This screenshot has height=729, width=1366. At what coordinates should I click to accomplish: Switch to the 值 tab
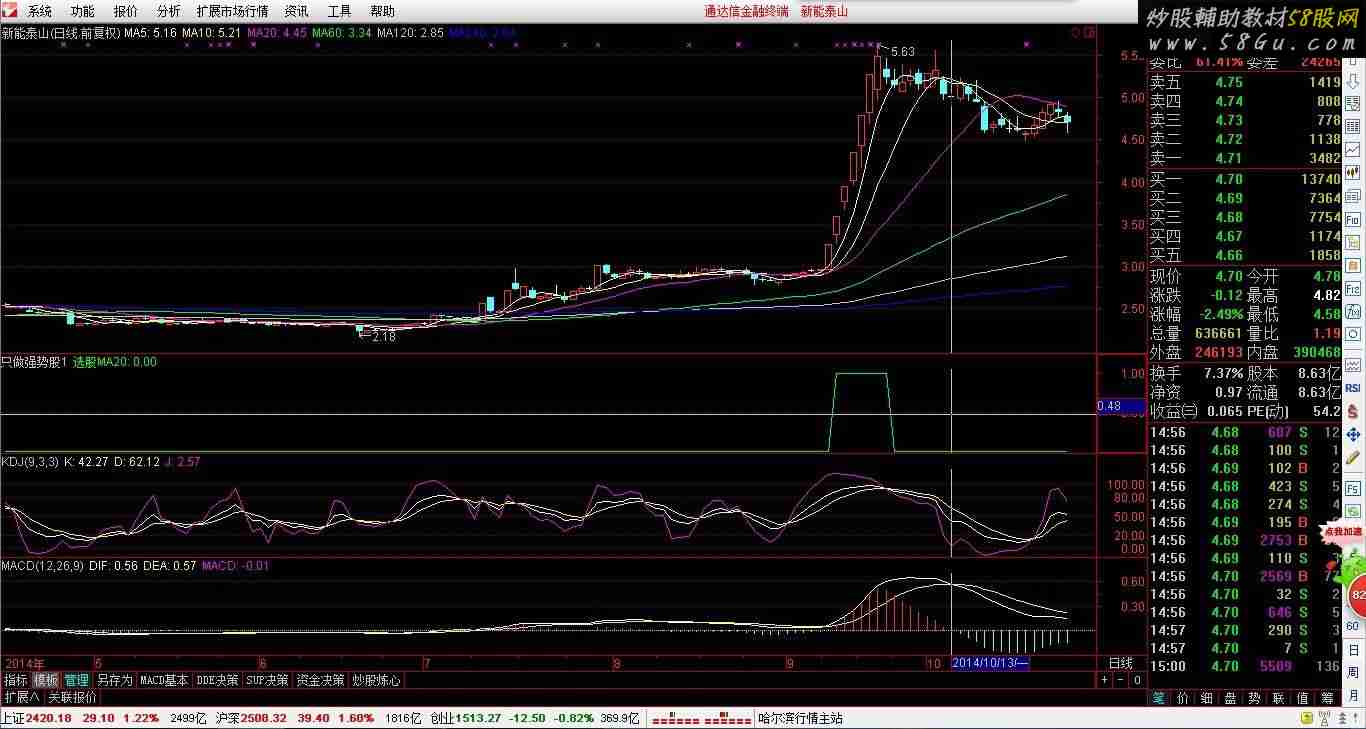click(1303, 698)
